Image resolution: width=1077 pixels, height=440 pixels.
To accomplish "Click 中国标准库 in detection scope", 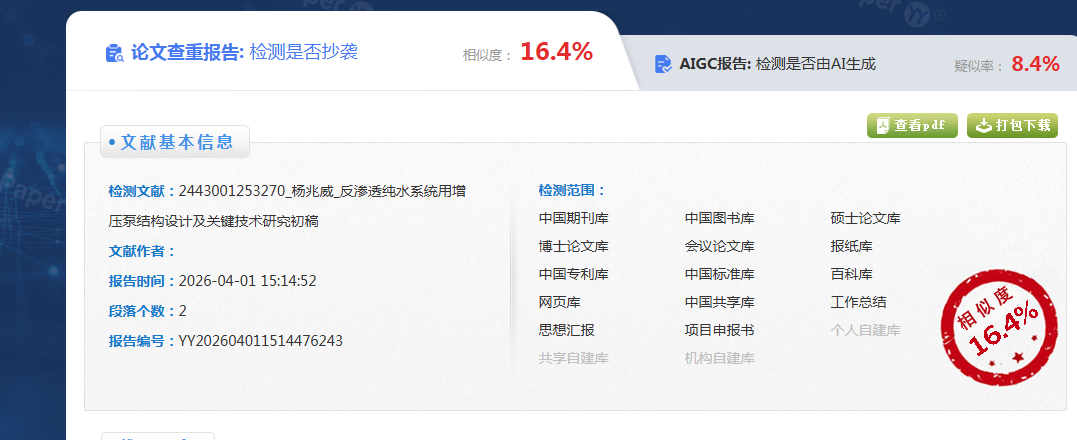I will [x=719, y=274].
